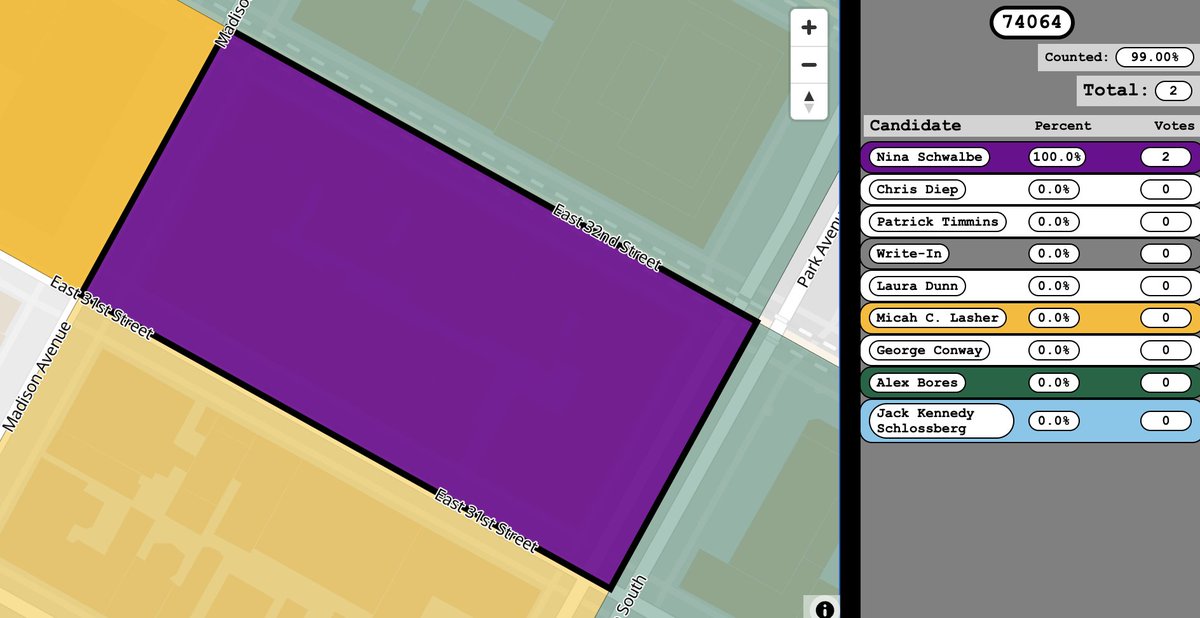This screenshot has height=618, width=1200.
Task: Reset map bearing with compass button
Action: (809, 101)
